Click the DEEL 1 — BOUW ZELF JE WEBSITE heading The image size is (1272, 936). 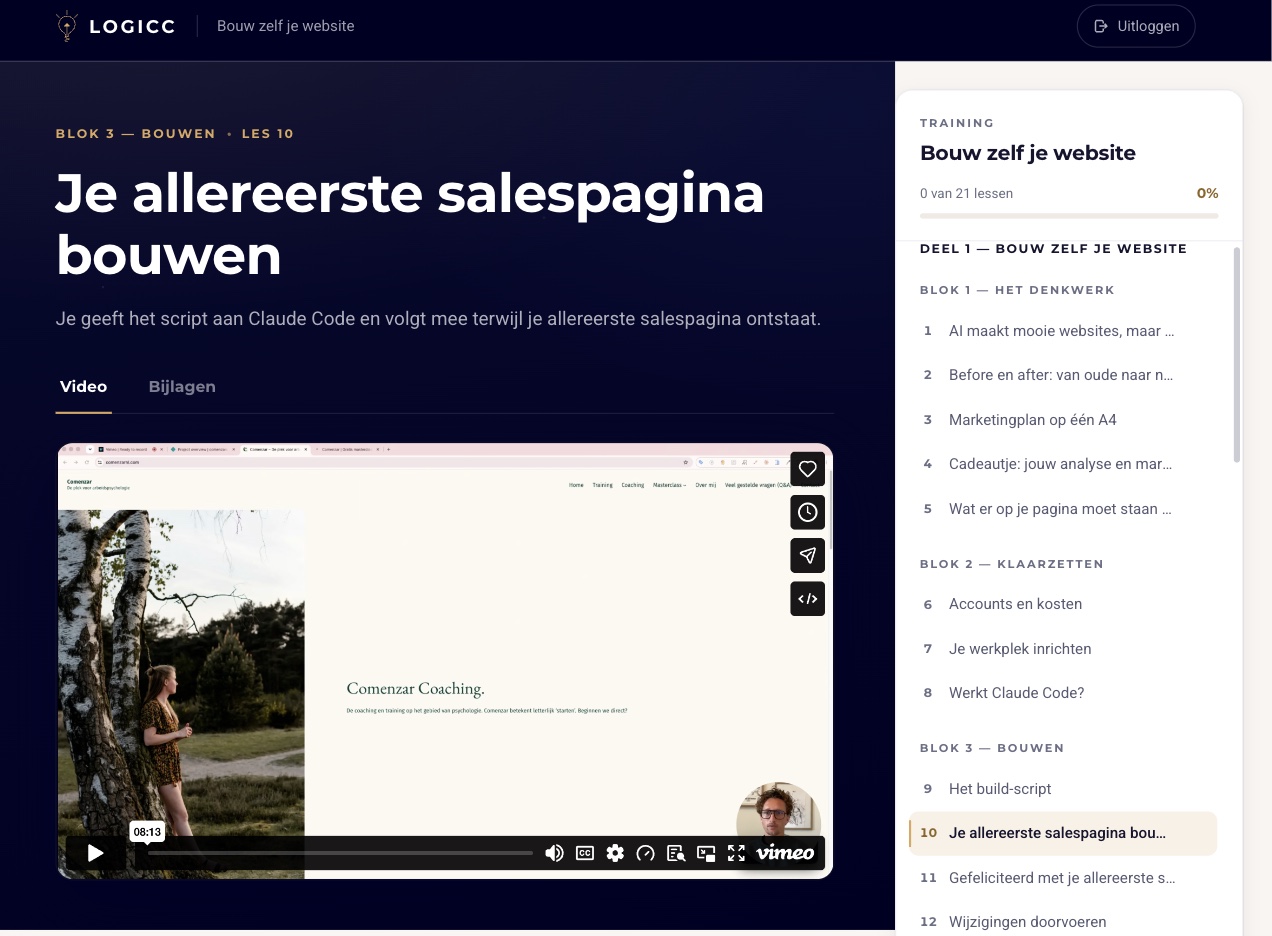click(1054, 249)
